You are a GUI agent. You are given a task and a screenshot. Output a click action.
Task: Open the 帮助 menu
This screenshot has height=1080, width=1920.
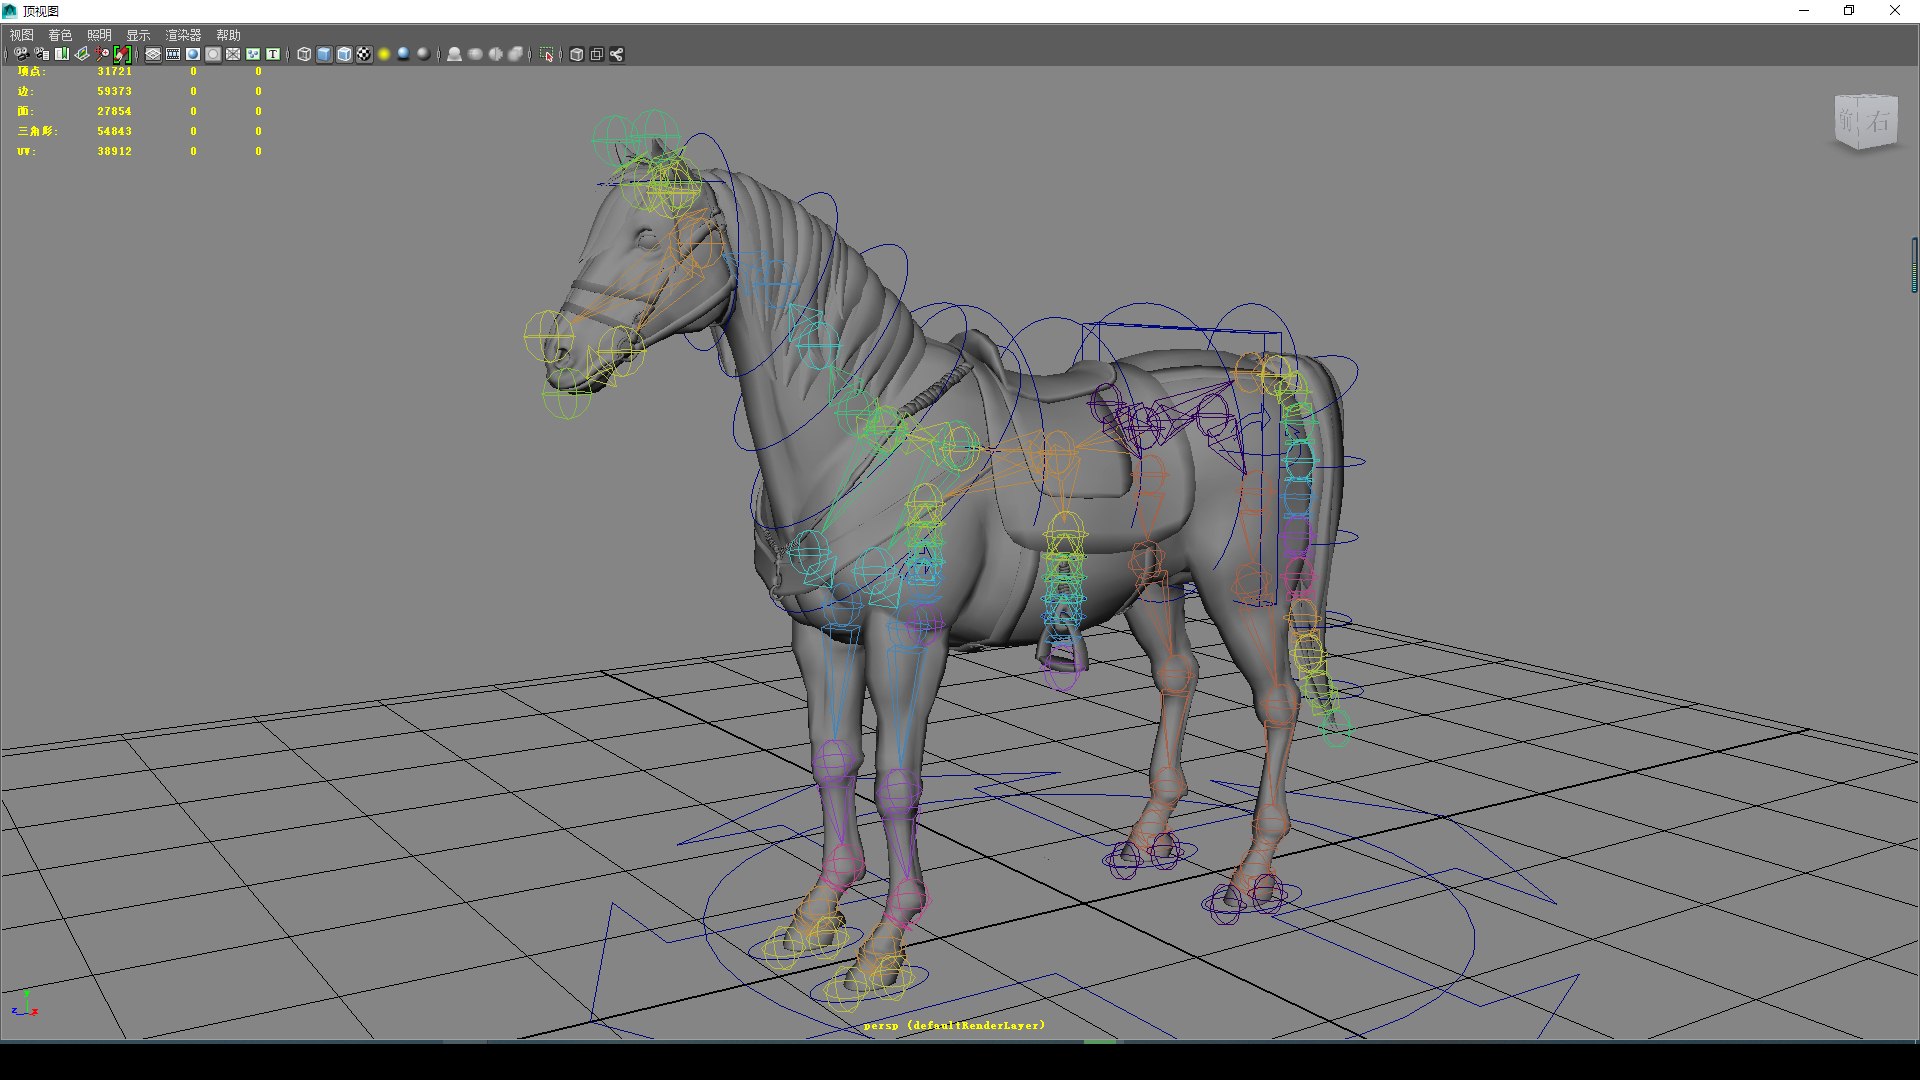[x=229, y=35]
